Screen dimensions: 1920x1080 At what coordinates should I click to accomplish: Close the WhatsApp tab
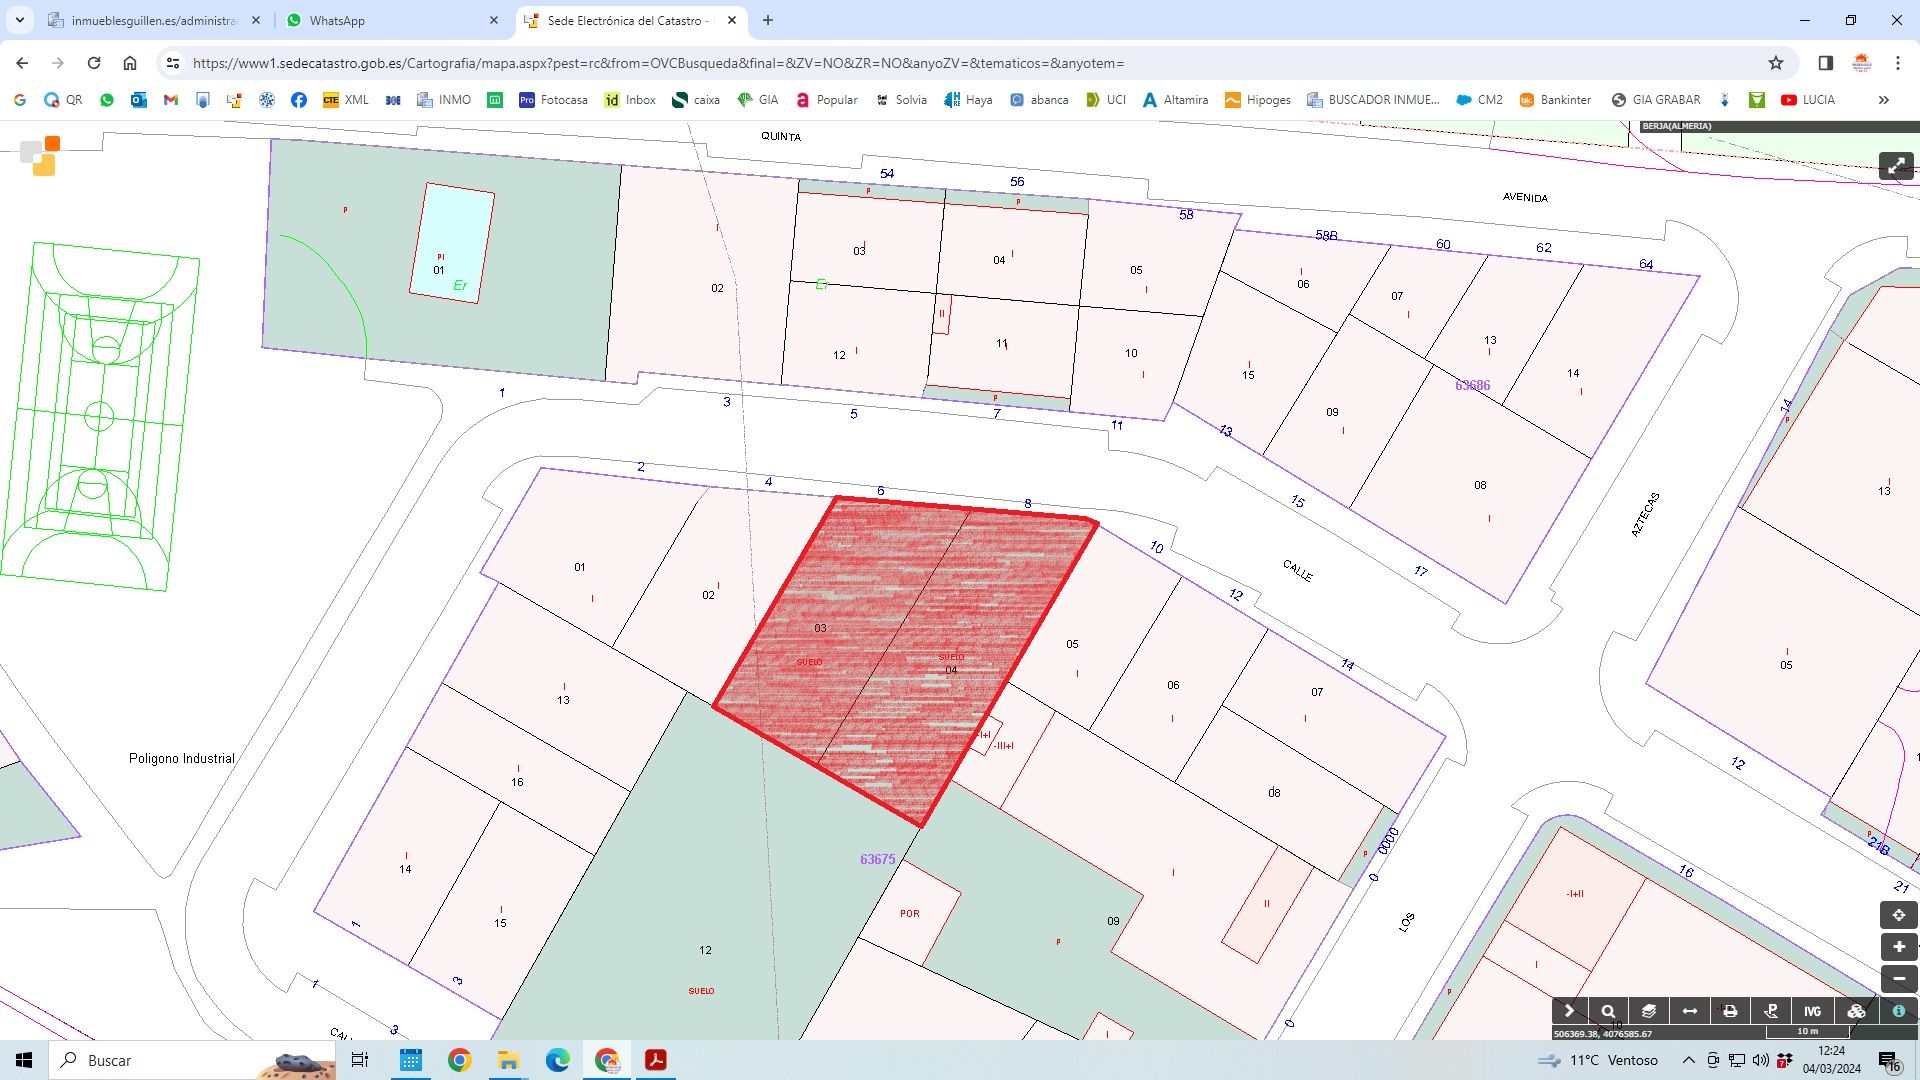click(494, 20)
